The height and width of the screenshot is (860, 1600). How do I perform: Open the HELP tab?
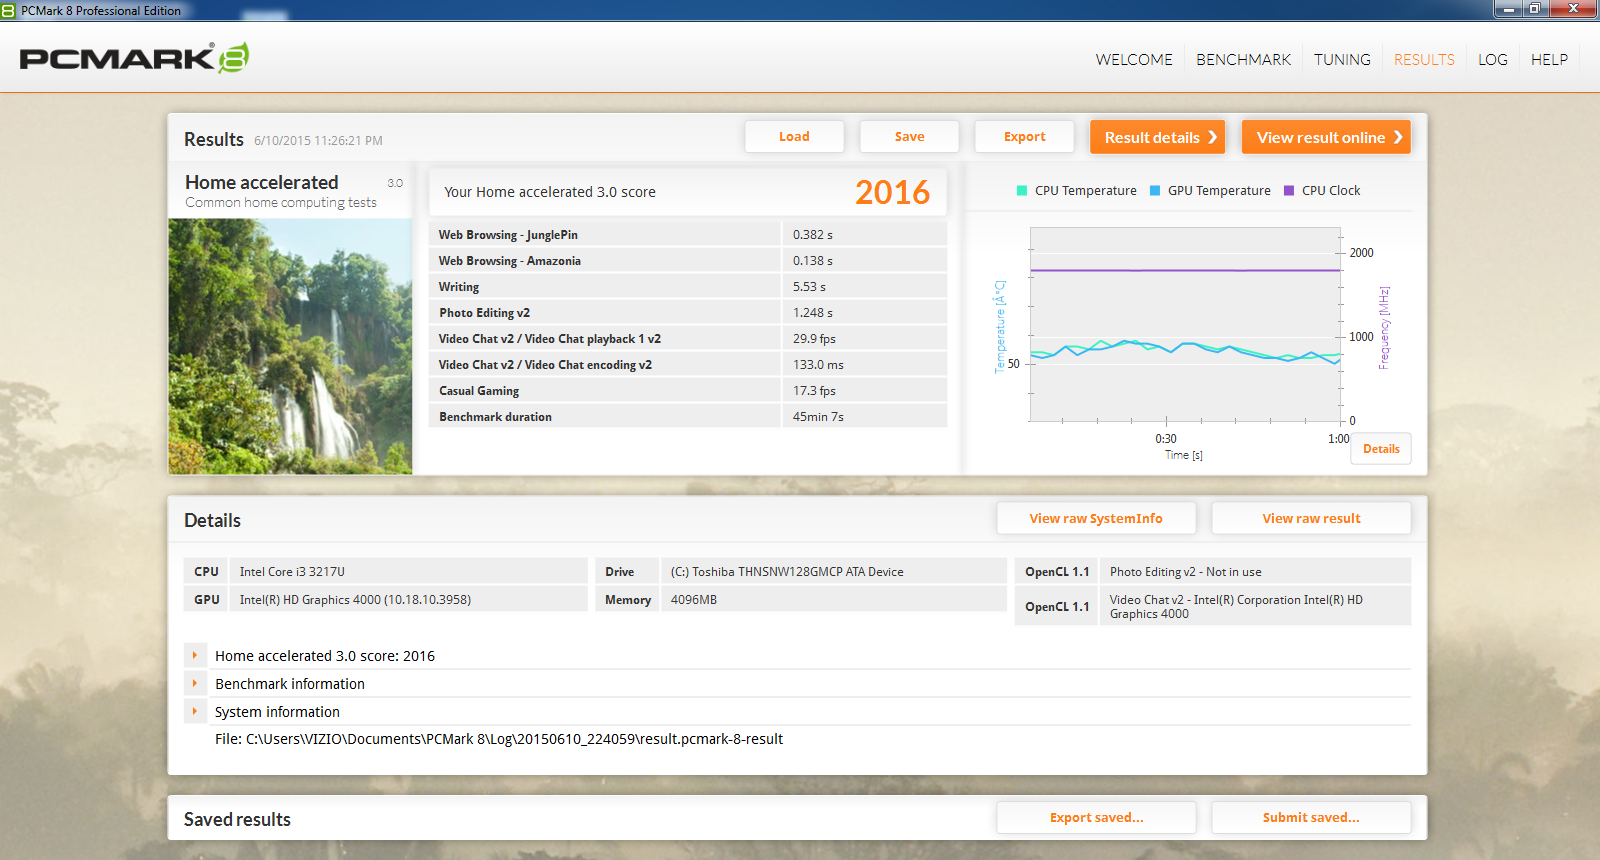pyautogui.click(x=1549, y=60)
